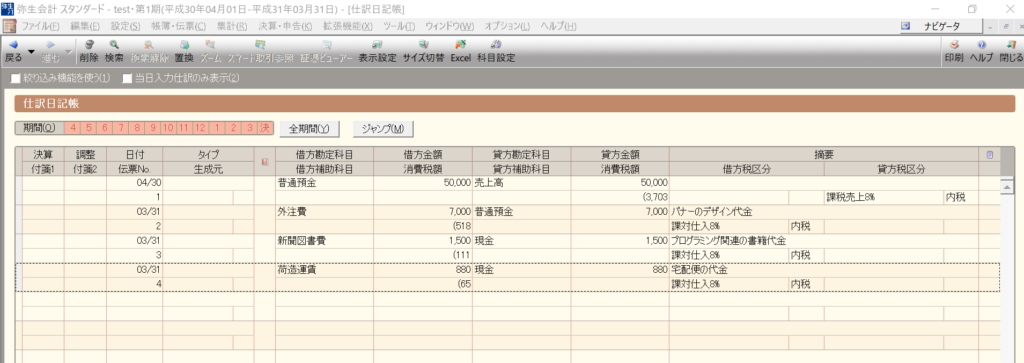The image size is (1024, 363).
Task: Toggle 絞り込み機能を使う checkbox
Action: coord(16,78)
